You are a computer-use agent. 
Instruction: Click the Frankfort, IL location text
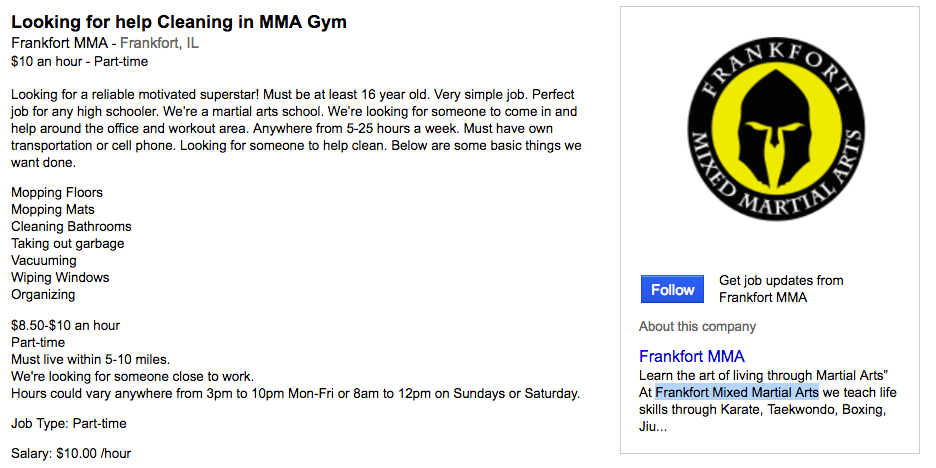[x=159, y=43]
